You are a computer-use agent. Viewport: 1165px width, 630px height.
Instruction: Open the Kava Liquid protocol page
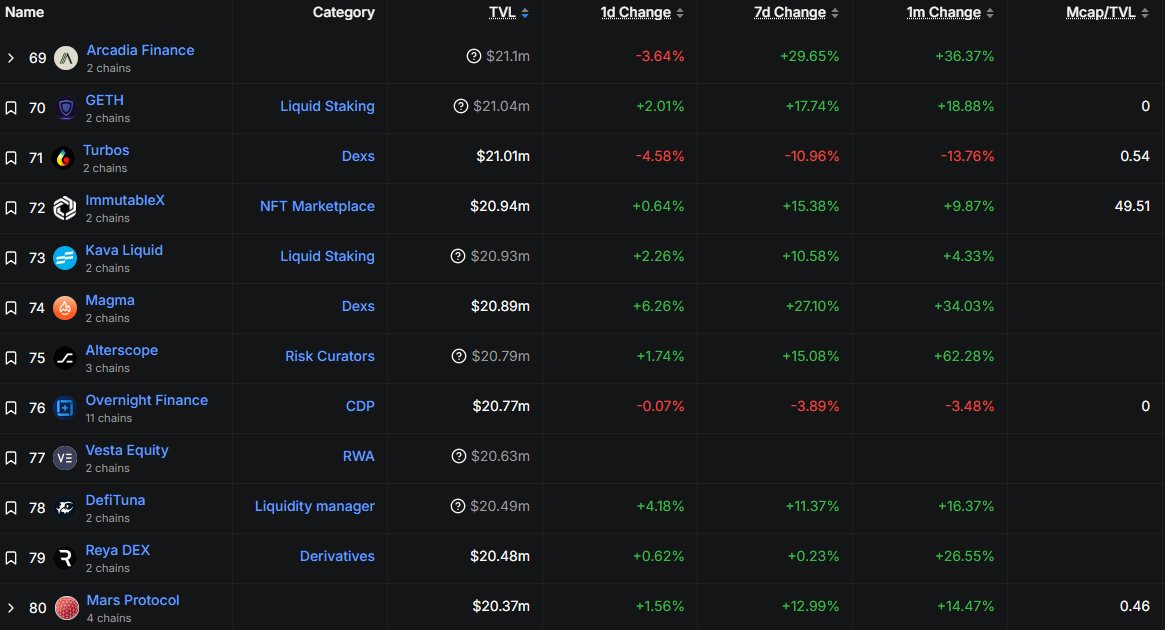pyautogui.click(x=124, y=250)
